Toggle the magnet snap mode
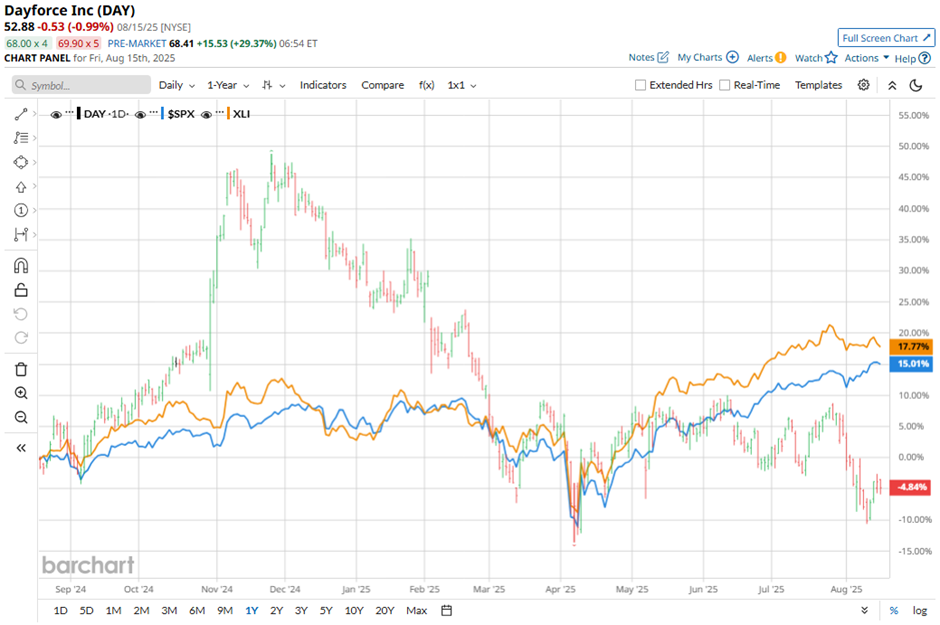 click(21, 265)
